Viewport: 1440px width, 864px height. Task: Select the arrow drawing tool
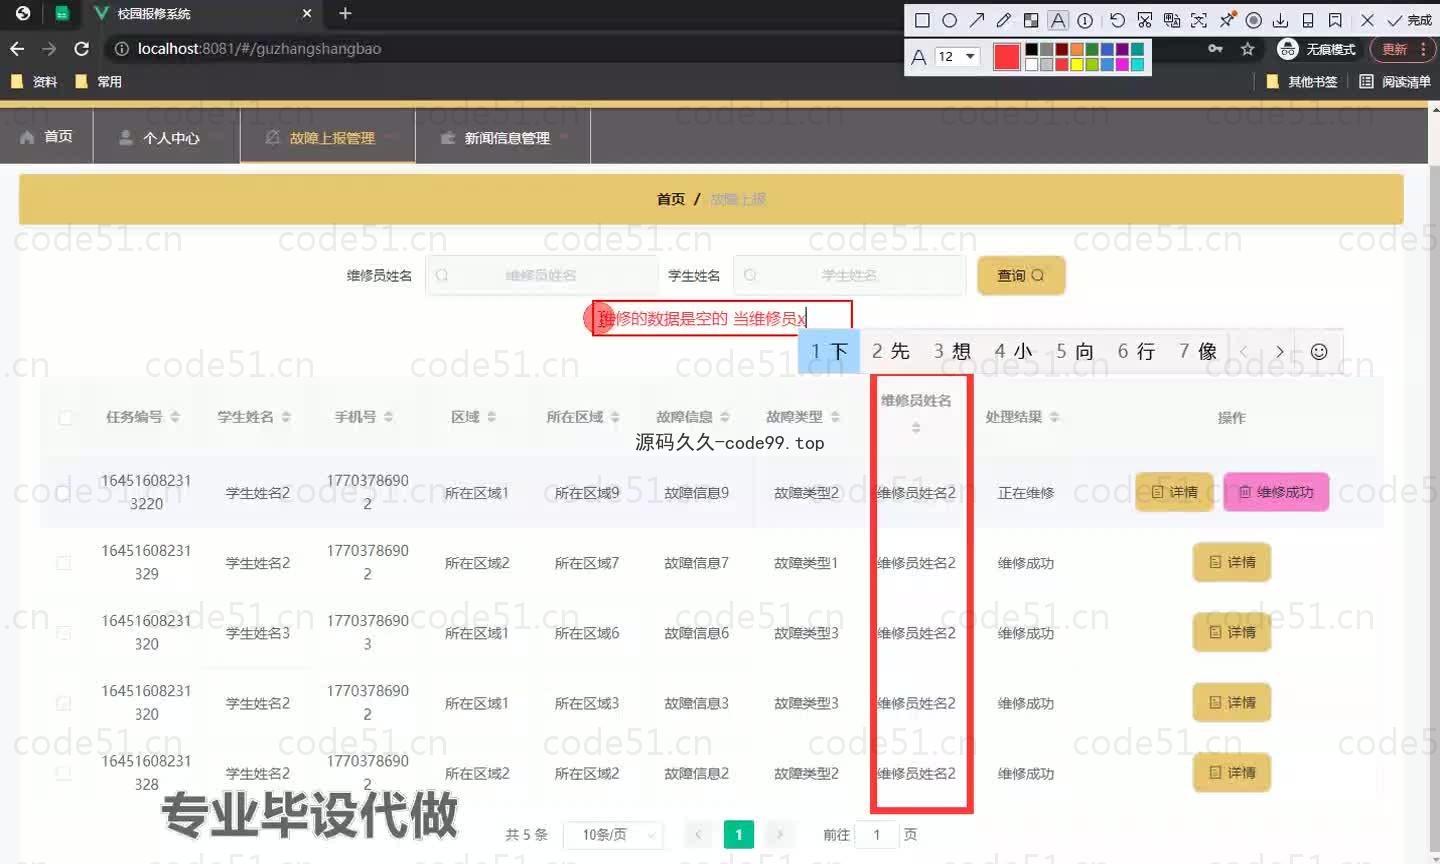pyautogui.click(x=976, y=20)
